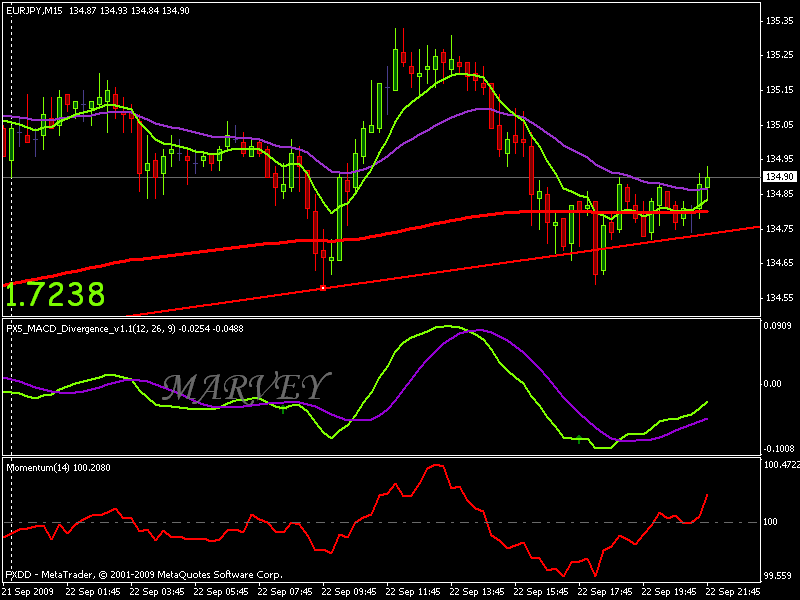Click the current price marker 134.90
The width and height of the screenshot is (800, 600).
pos(777,177)
